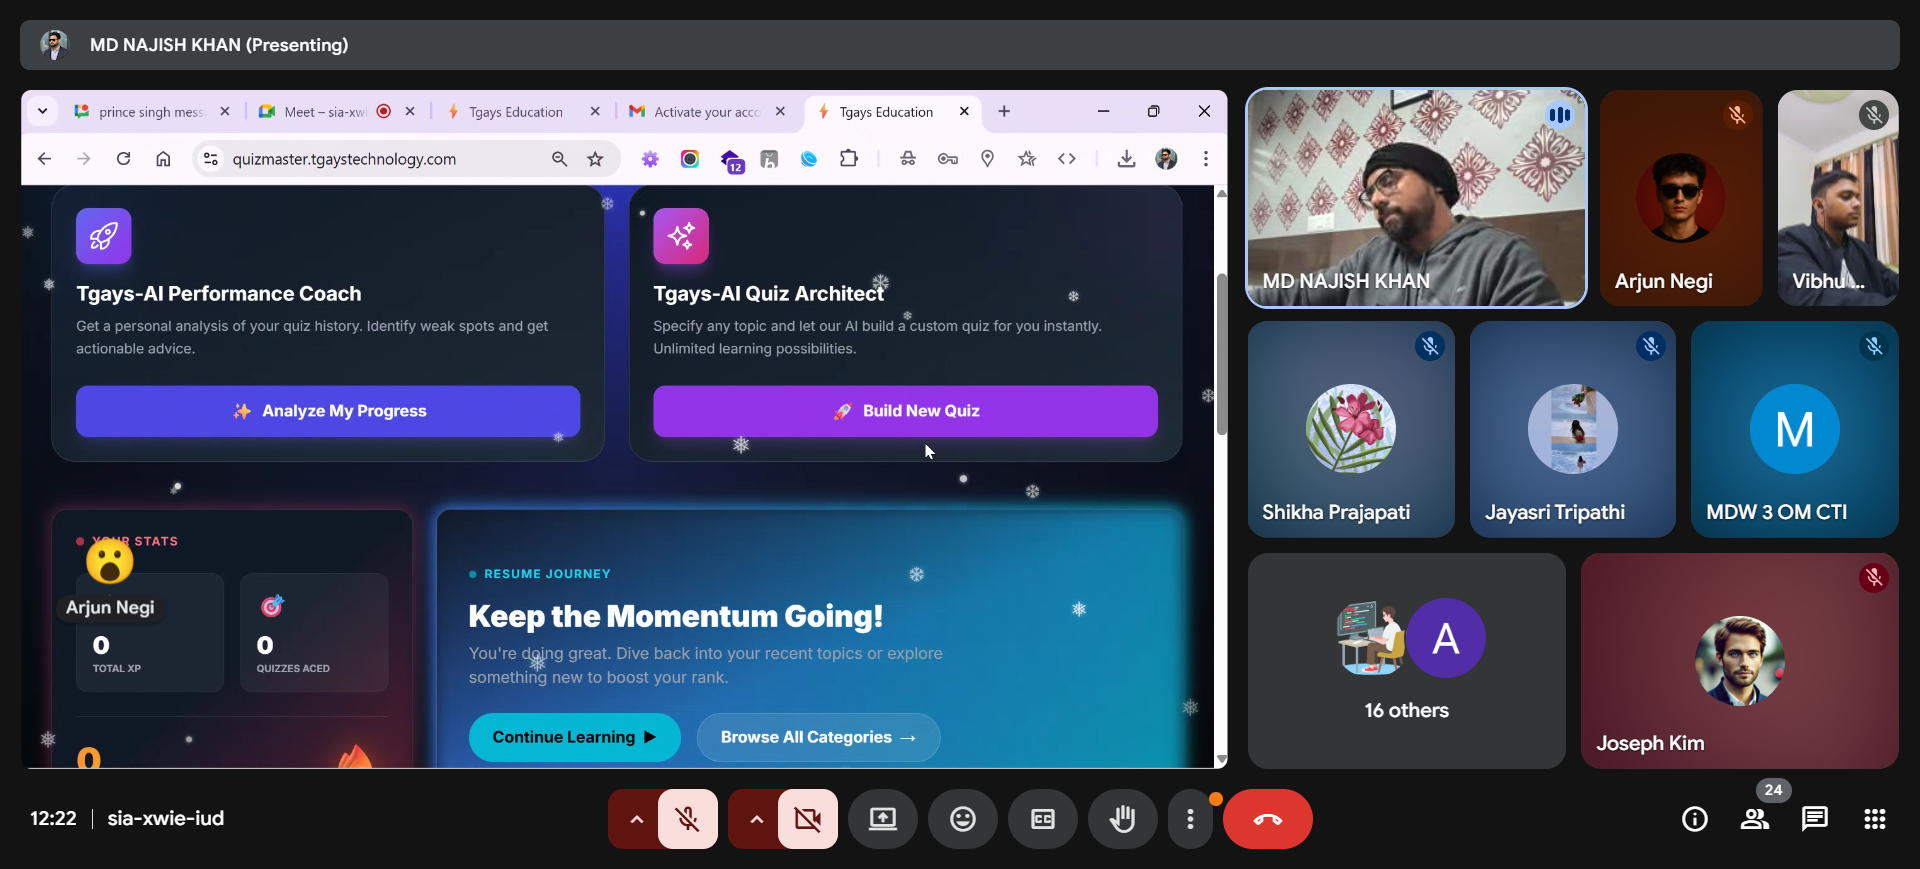This screenshot has height=869, width=1920.
Task: Click the shared page's vertical scrollbar
Action: [x=1221, y=354]
